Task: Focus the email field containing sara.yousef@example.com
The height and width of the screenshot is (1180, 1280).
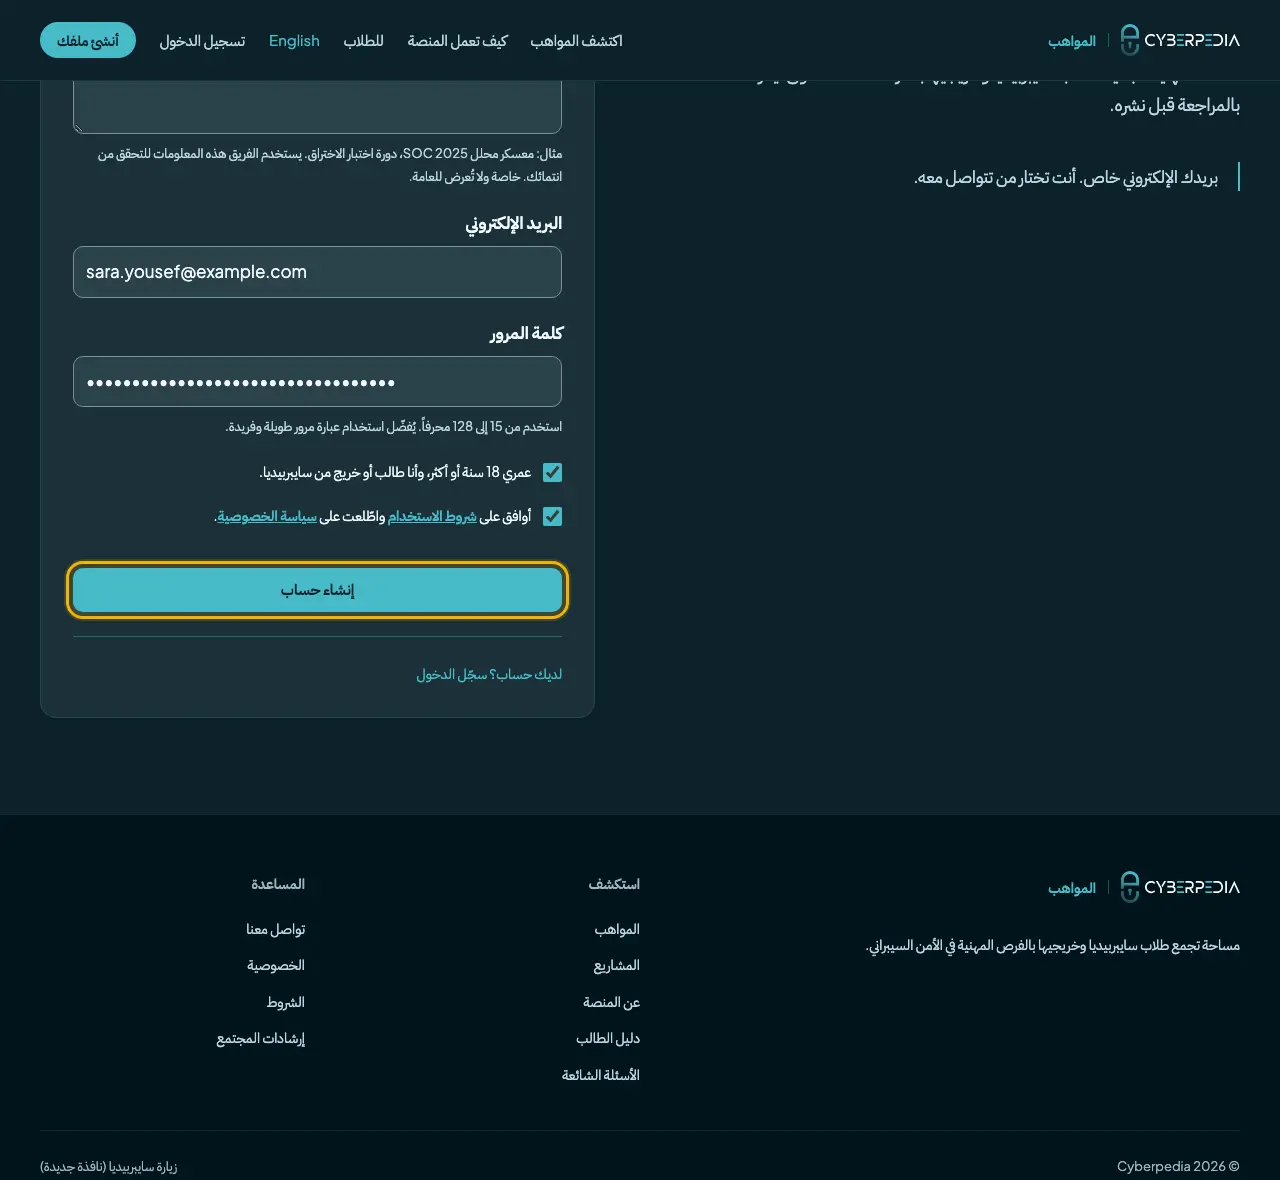Action: point(317,272)
